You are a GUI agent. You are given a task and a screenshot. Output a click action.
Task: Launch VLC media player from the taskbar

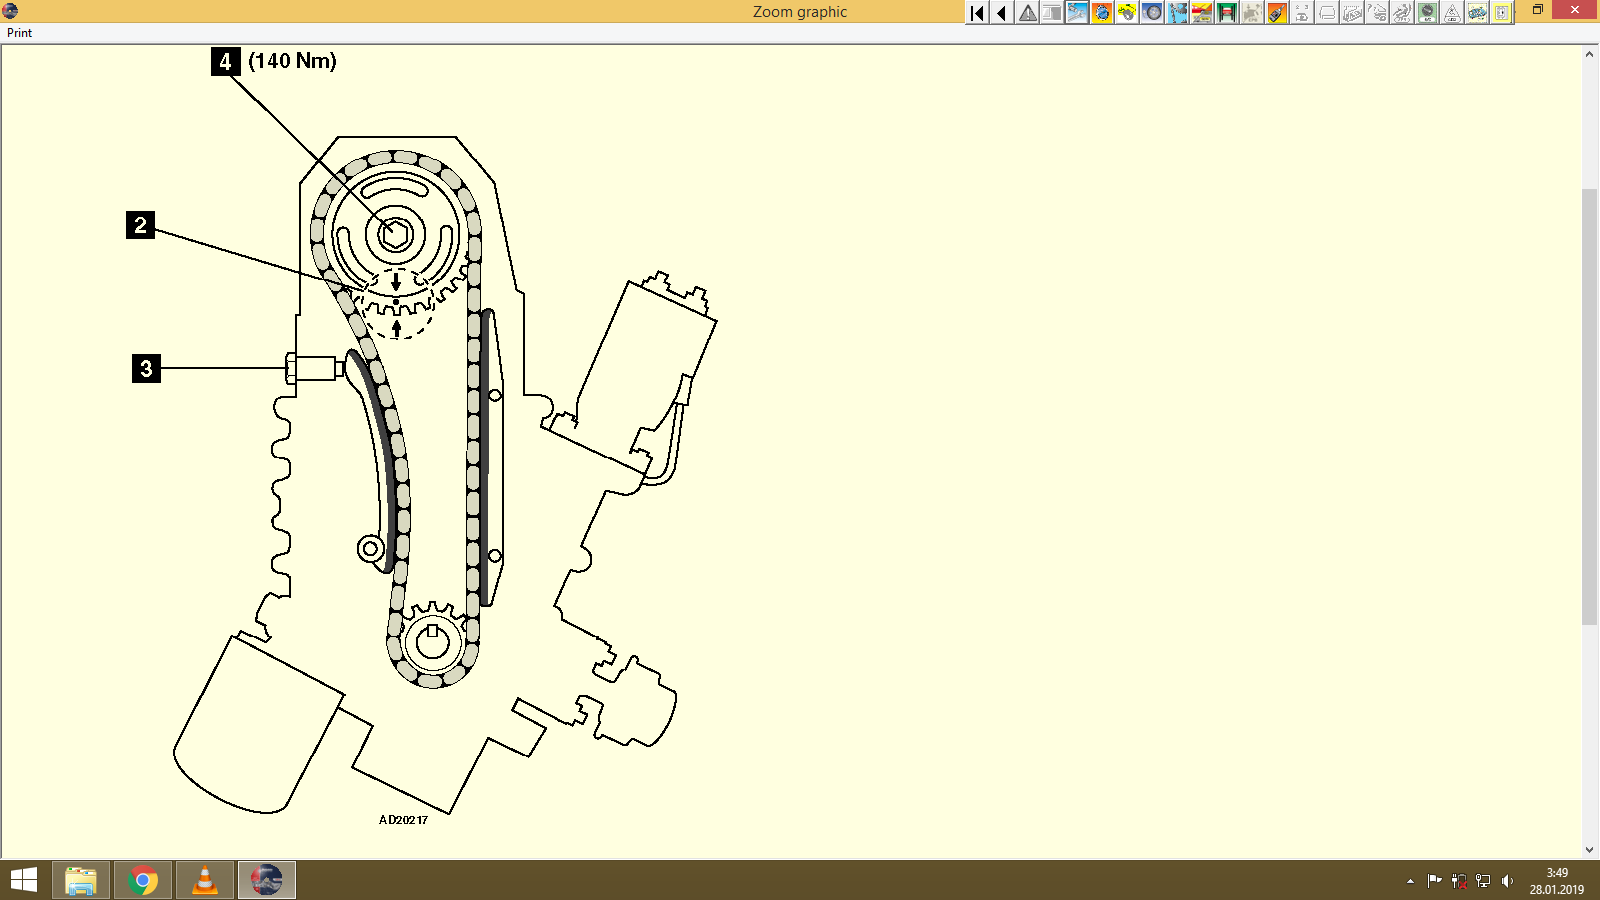pos(204,881)
